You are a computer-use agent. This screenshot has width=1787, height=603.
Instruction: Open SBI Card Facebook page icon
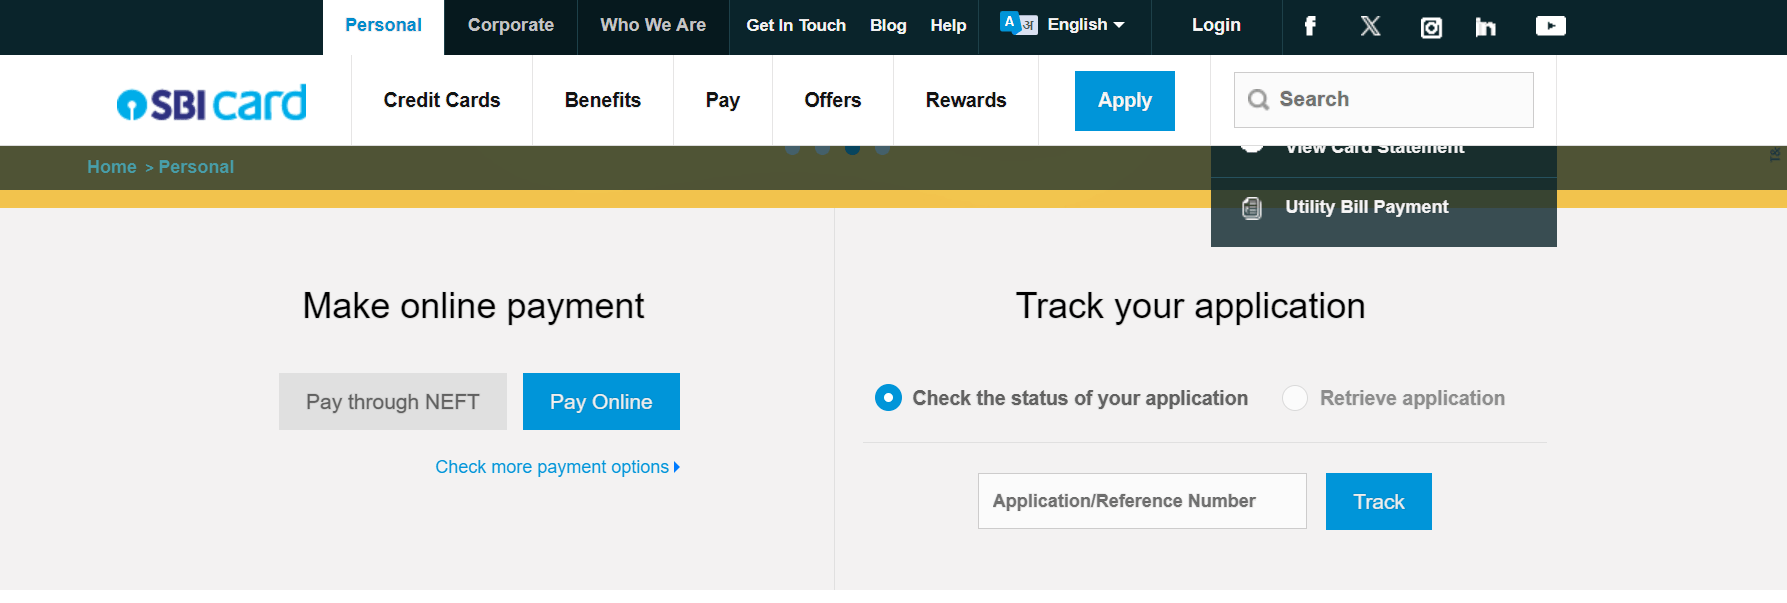tap(1310, 26)
